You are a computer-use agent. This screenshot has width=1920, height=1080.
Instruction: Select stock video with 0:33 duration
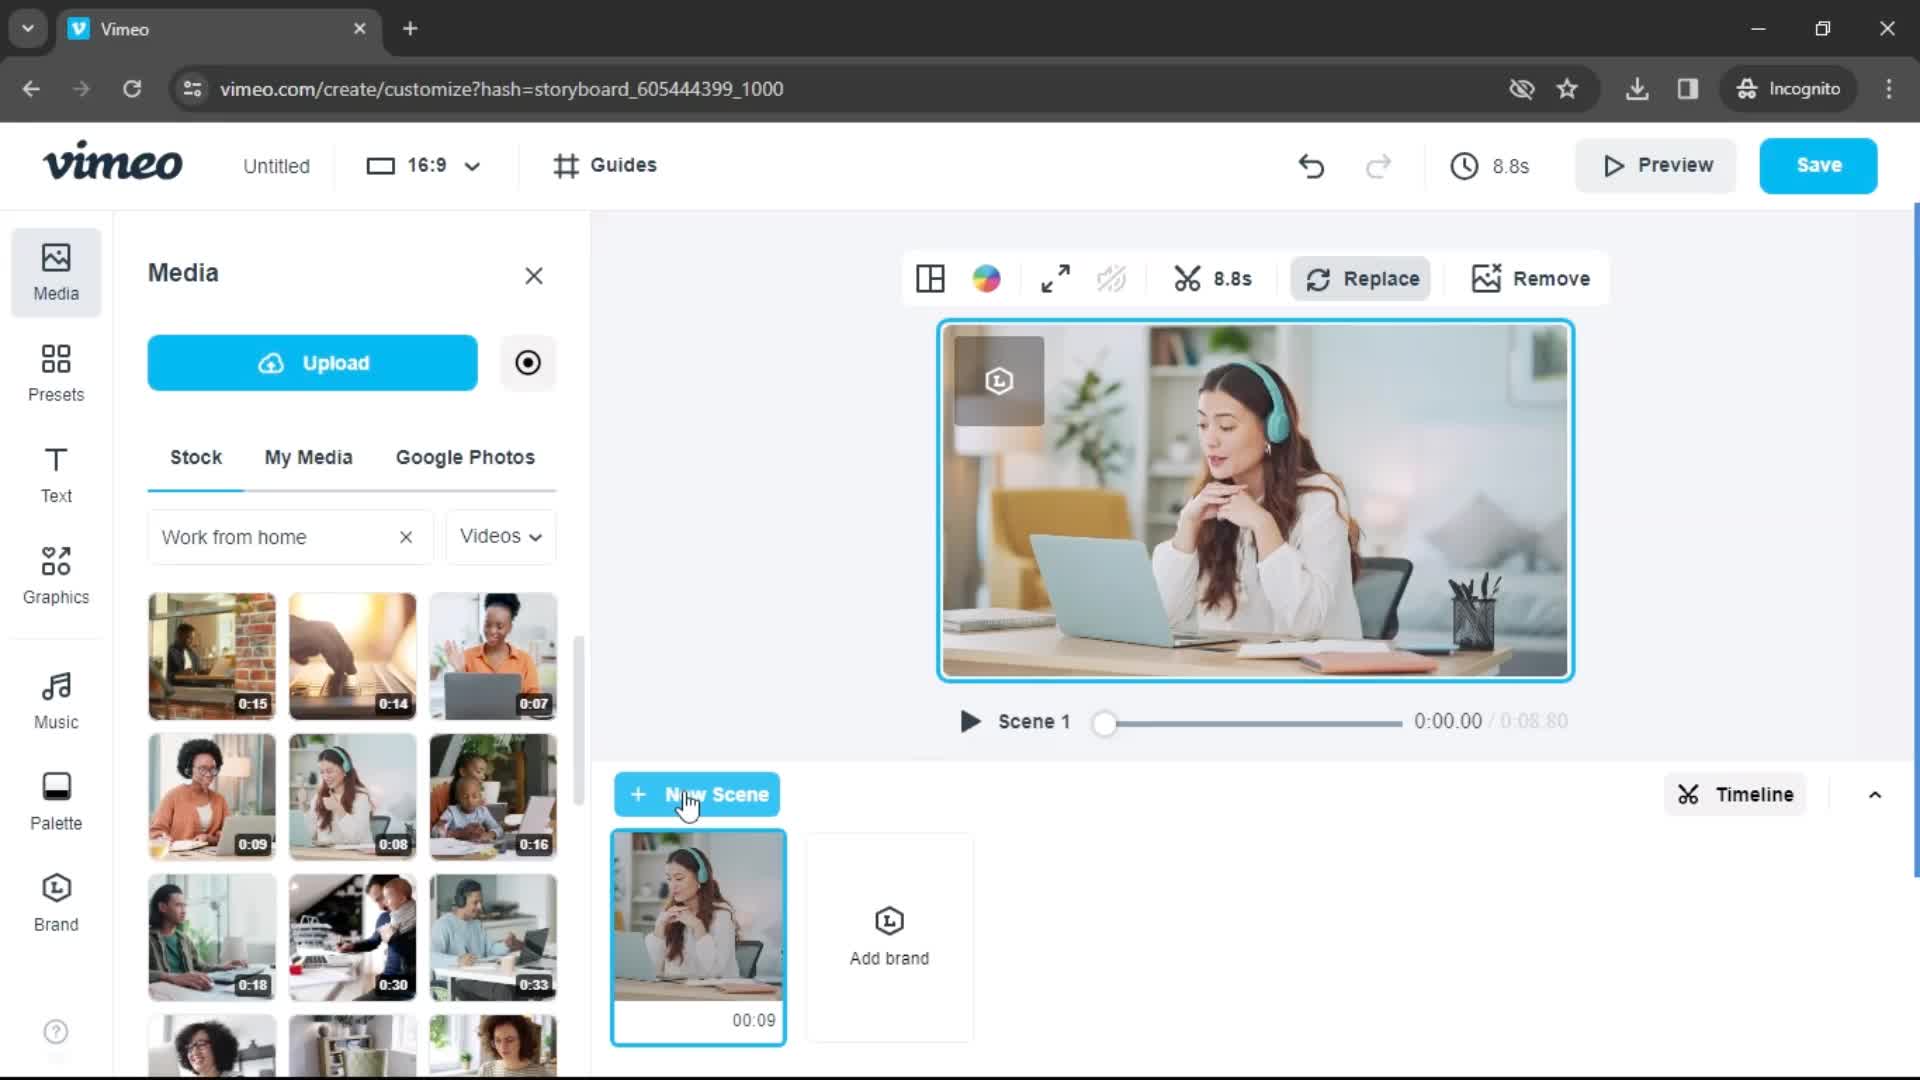[x=493, y=938]
